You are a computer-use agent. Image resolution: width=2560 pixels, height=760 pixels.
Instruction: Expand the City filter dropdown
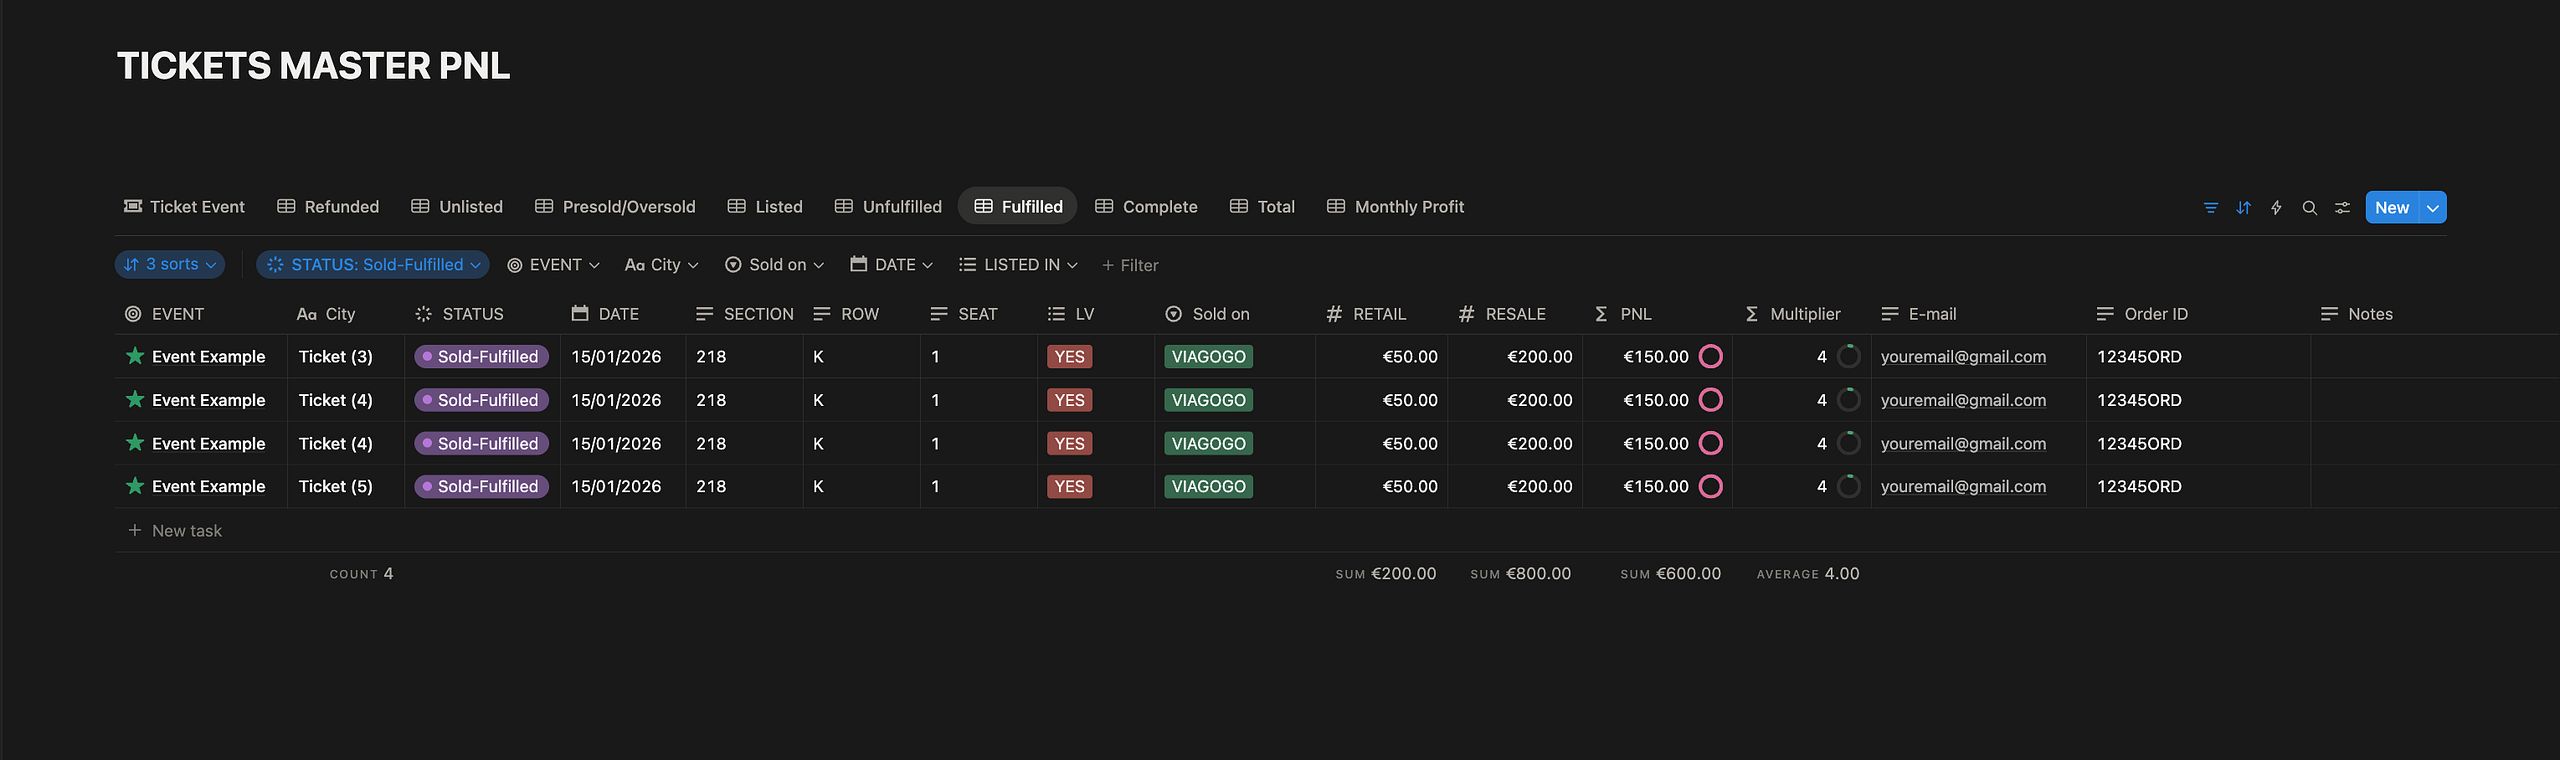[x=661, y=265]
